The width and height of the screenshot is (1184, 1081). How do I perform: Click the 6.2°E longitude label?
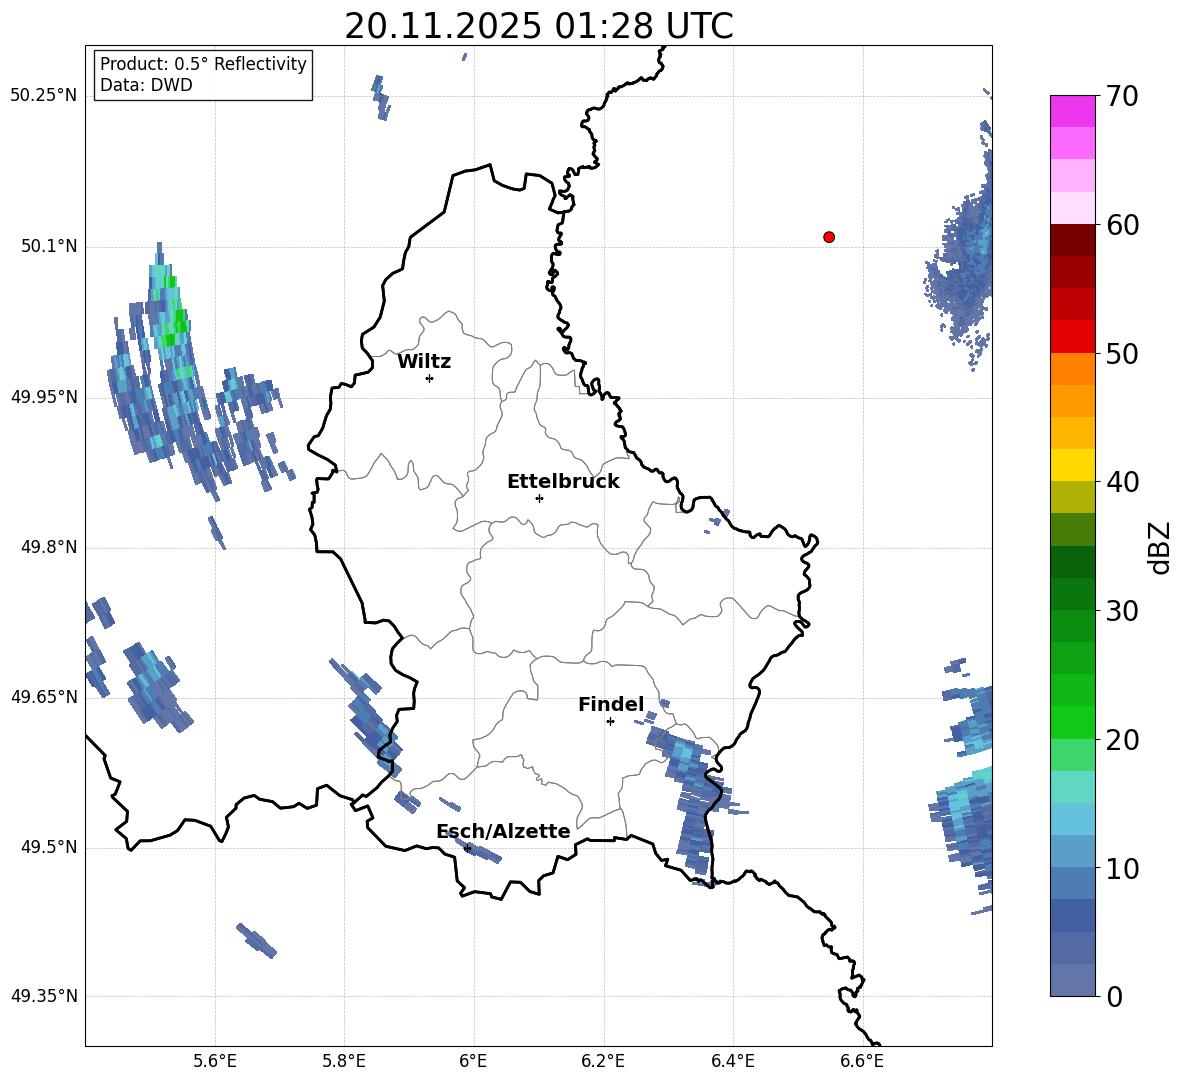(x=603, y=1061)
